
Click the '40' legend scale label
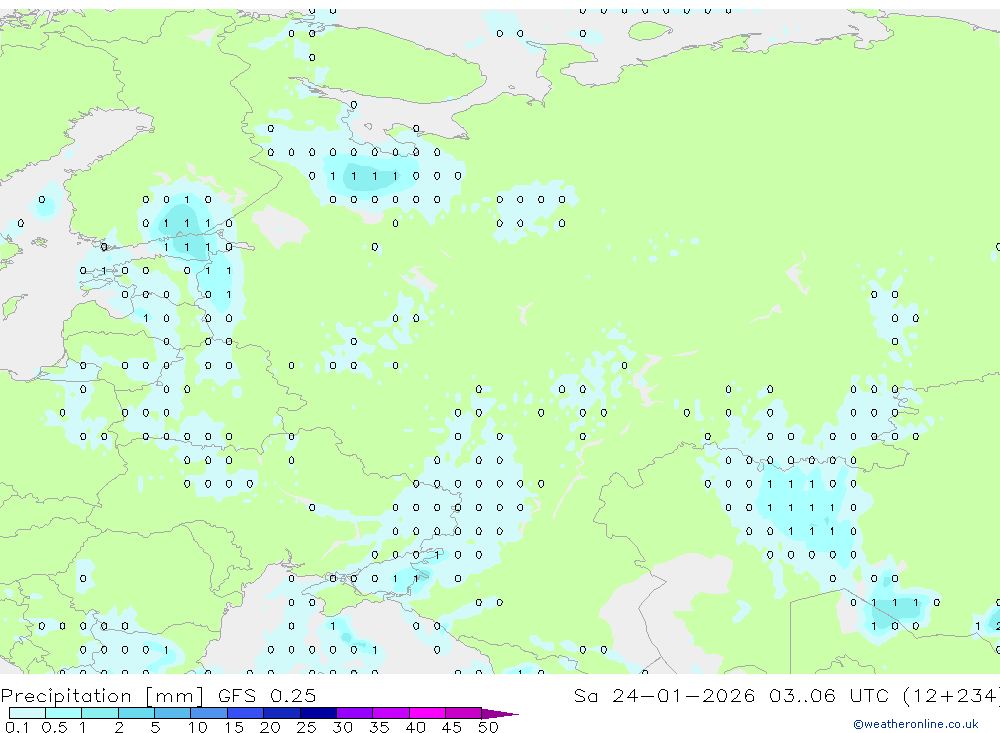[415, 727]
